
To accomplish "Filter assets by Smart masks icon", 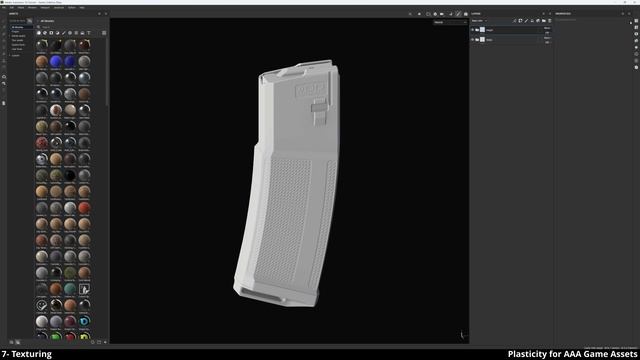I will point(51,33).
